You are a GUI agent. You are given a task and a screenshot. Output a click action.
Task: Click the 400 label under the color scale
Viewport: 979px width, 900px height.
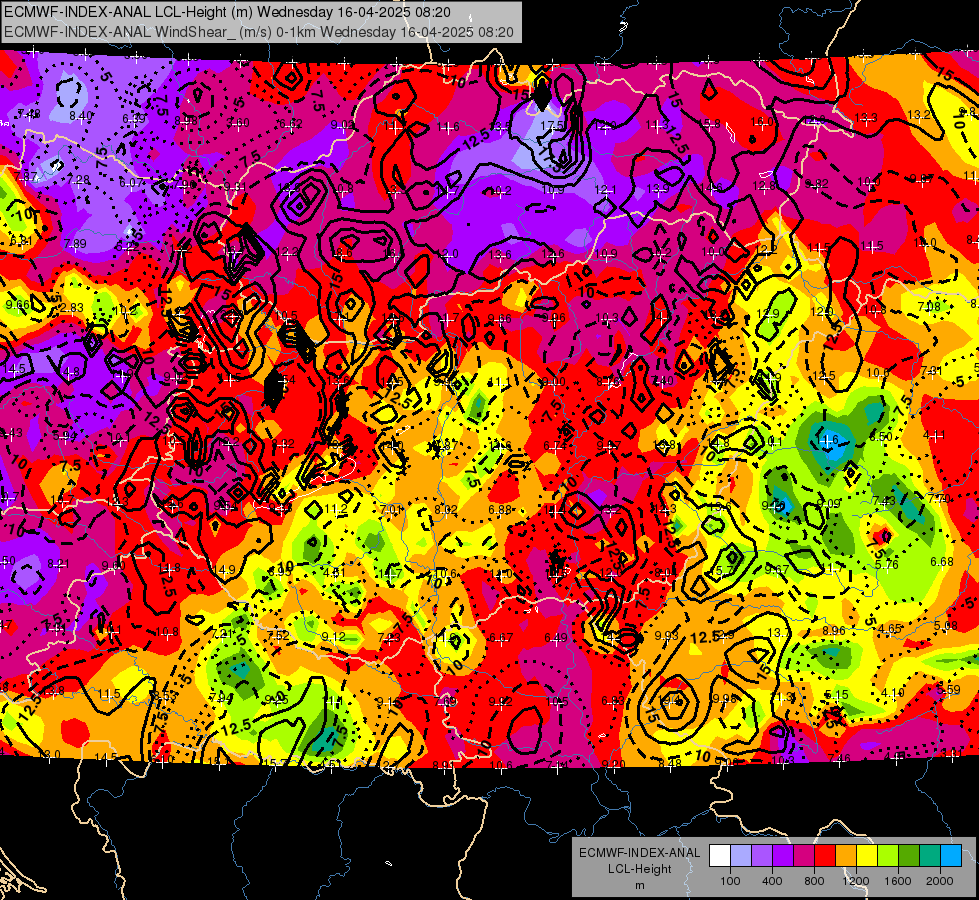point(772,881)
